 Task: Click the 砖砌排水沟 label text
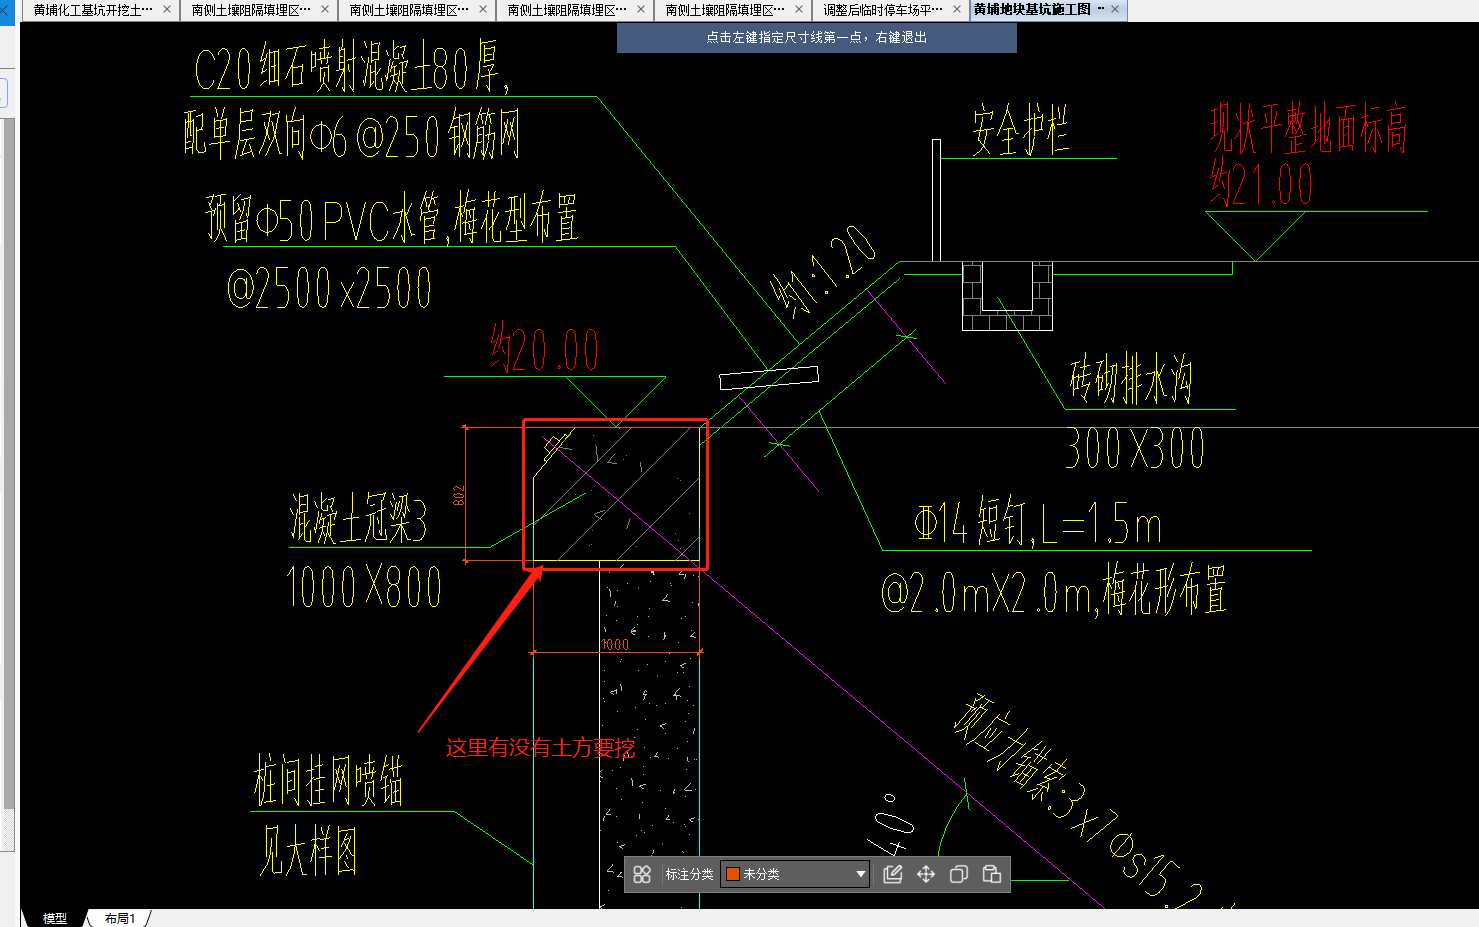1131,379
